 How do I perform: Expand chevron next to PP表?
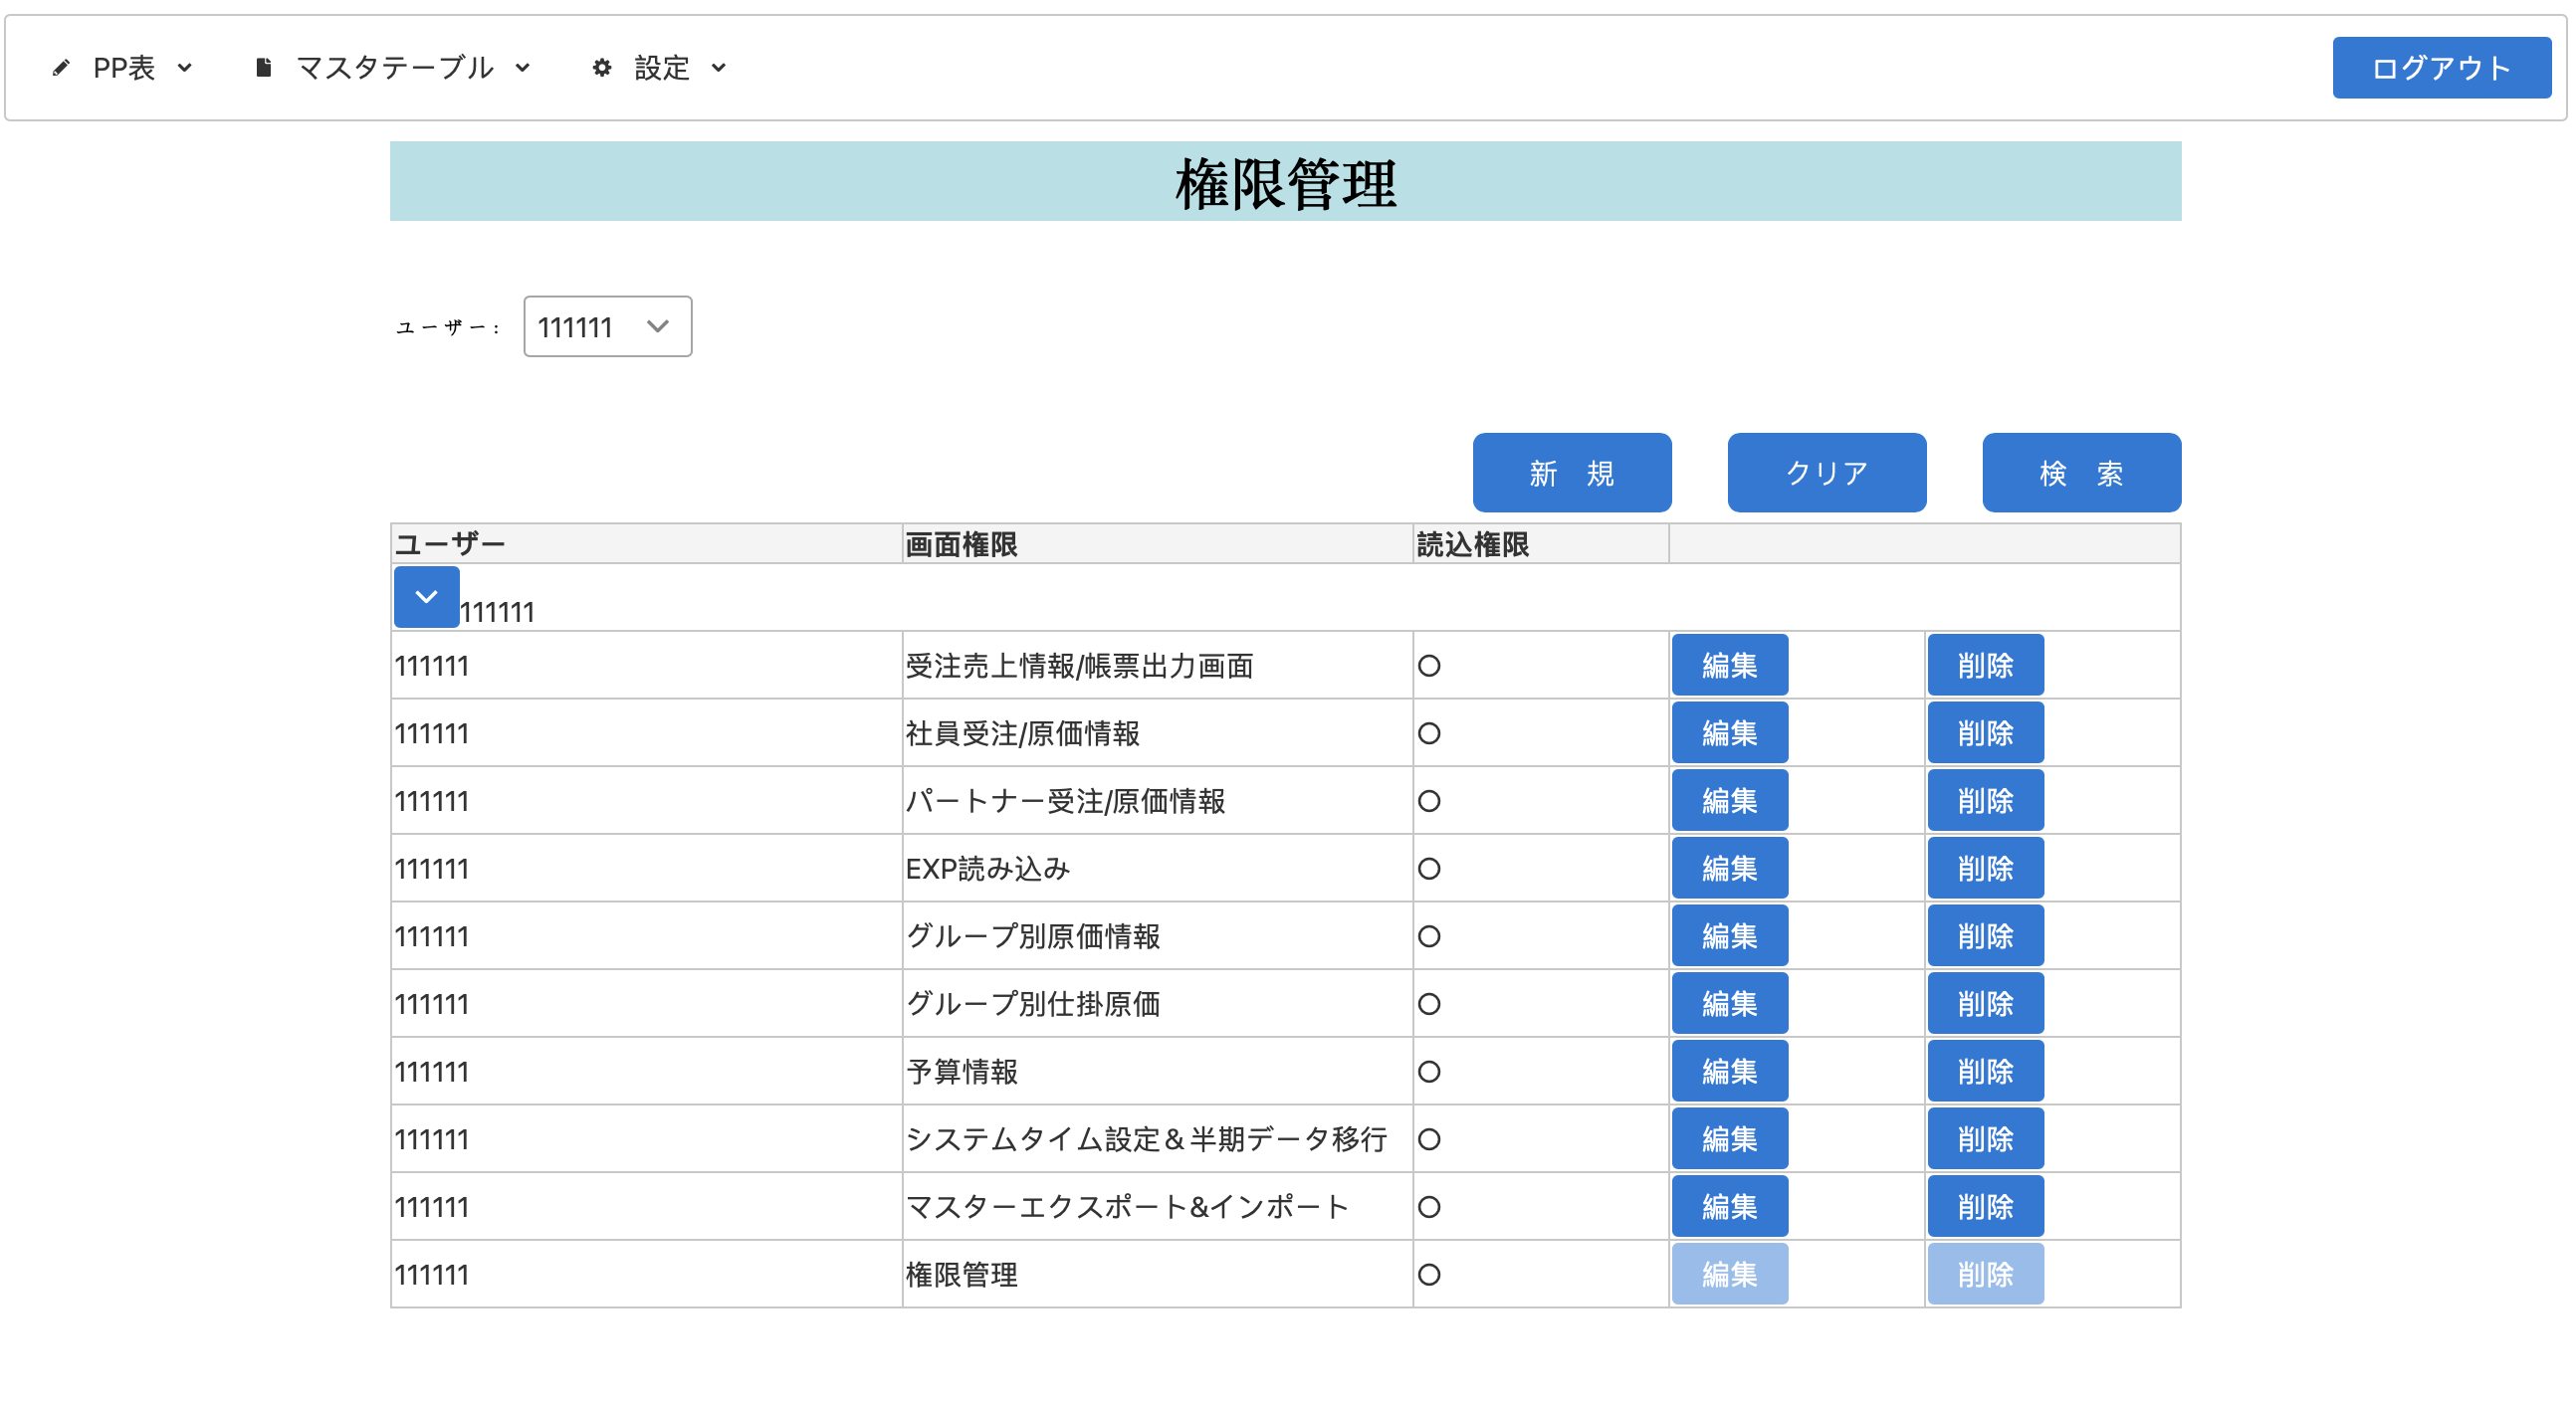point(185,68)
